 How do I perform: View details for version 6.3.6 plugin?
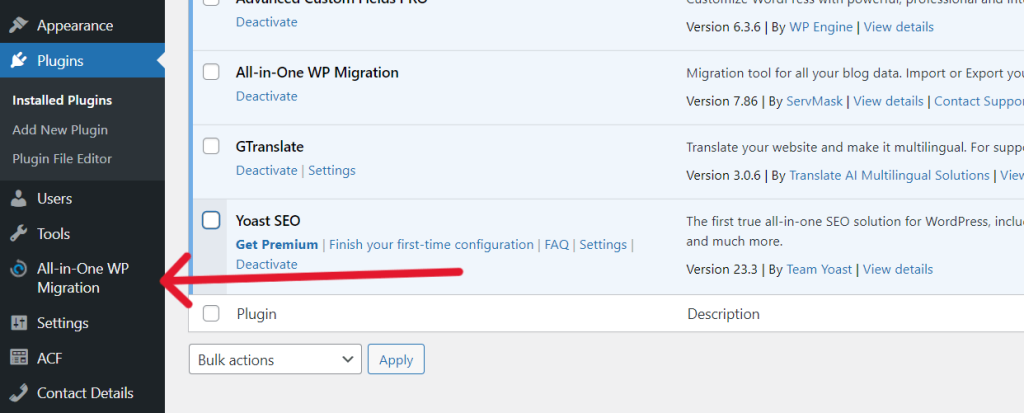point(899,27)
